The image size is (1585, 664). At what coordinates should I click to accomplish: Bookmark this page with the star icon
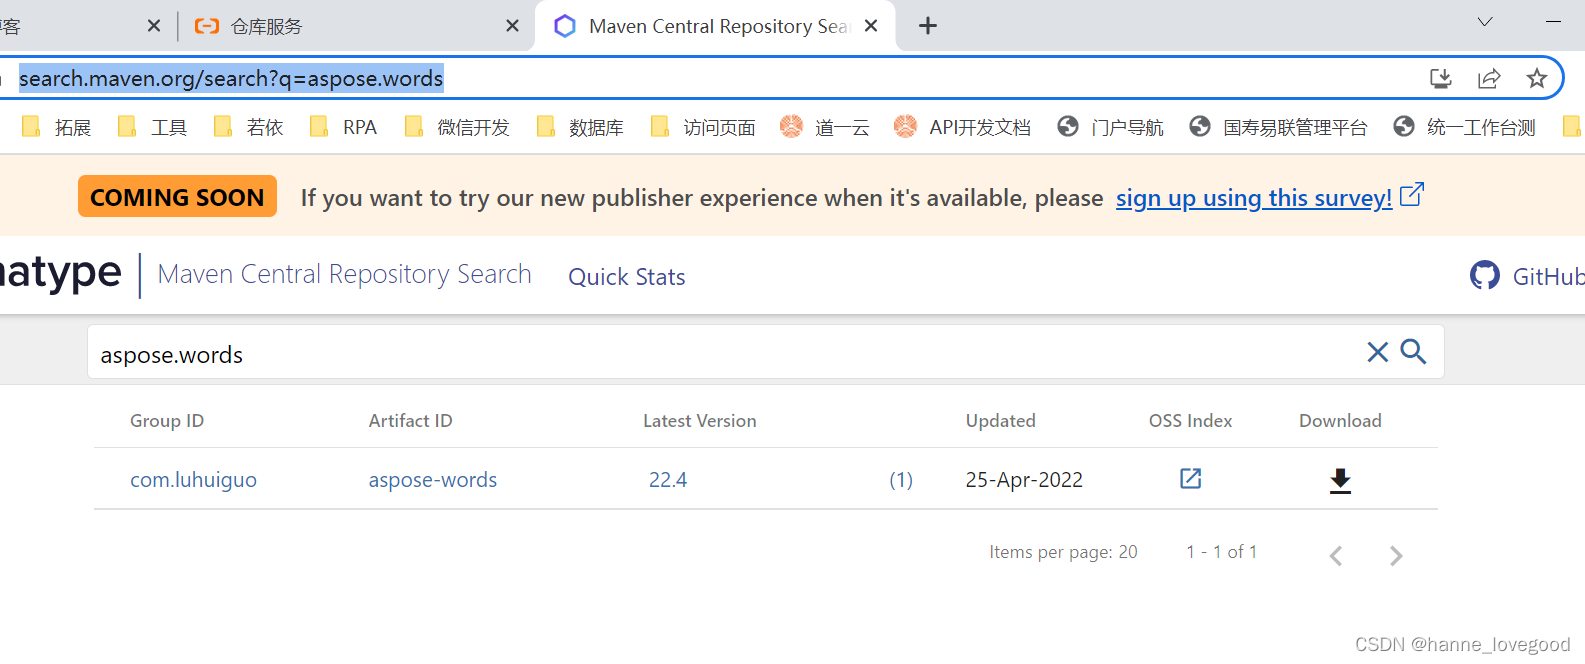[1537, 78]
